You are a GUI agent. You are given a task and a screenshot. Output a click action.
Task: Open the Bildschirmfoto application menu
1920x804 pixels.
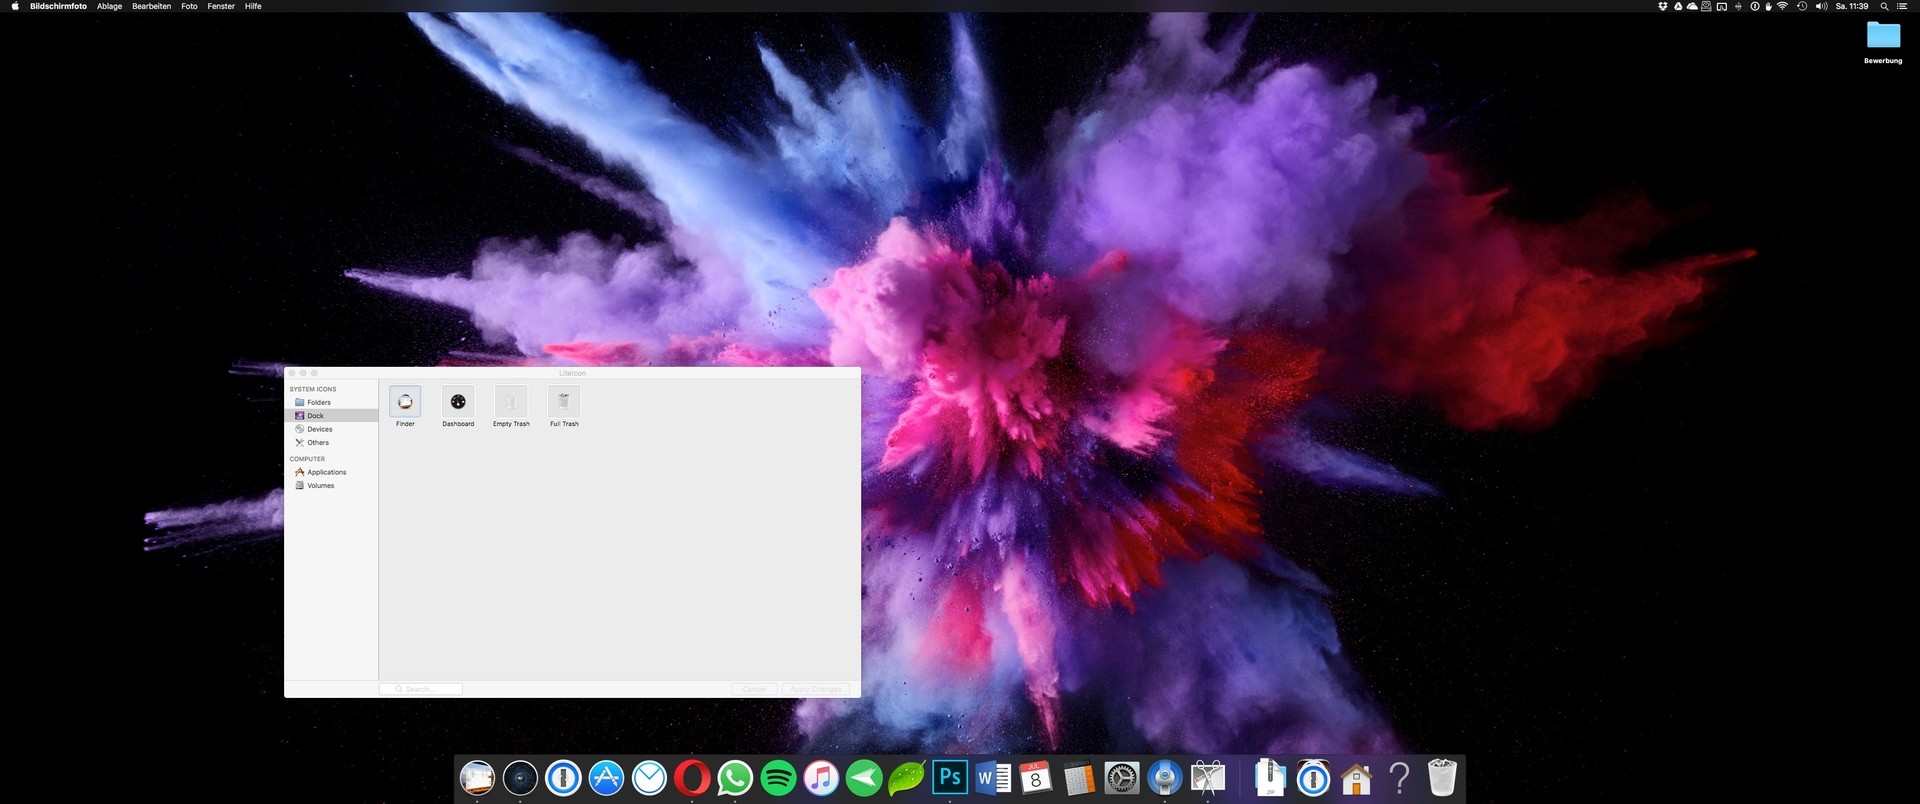(58, 6)
